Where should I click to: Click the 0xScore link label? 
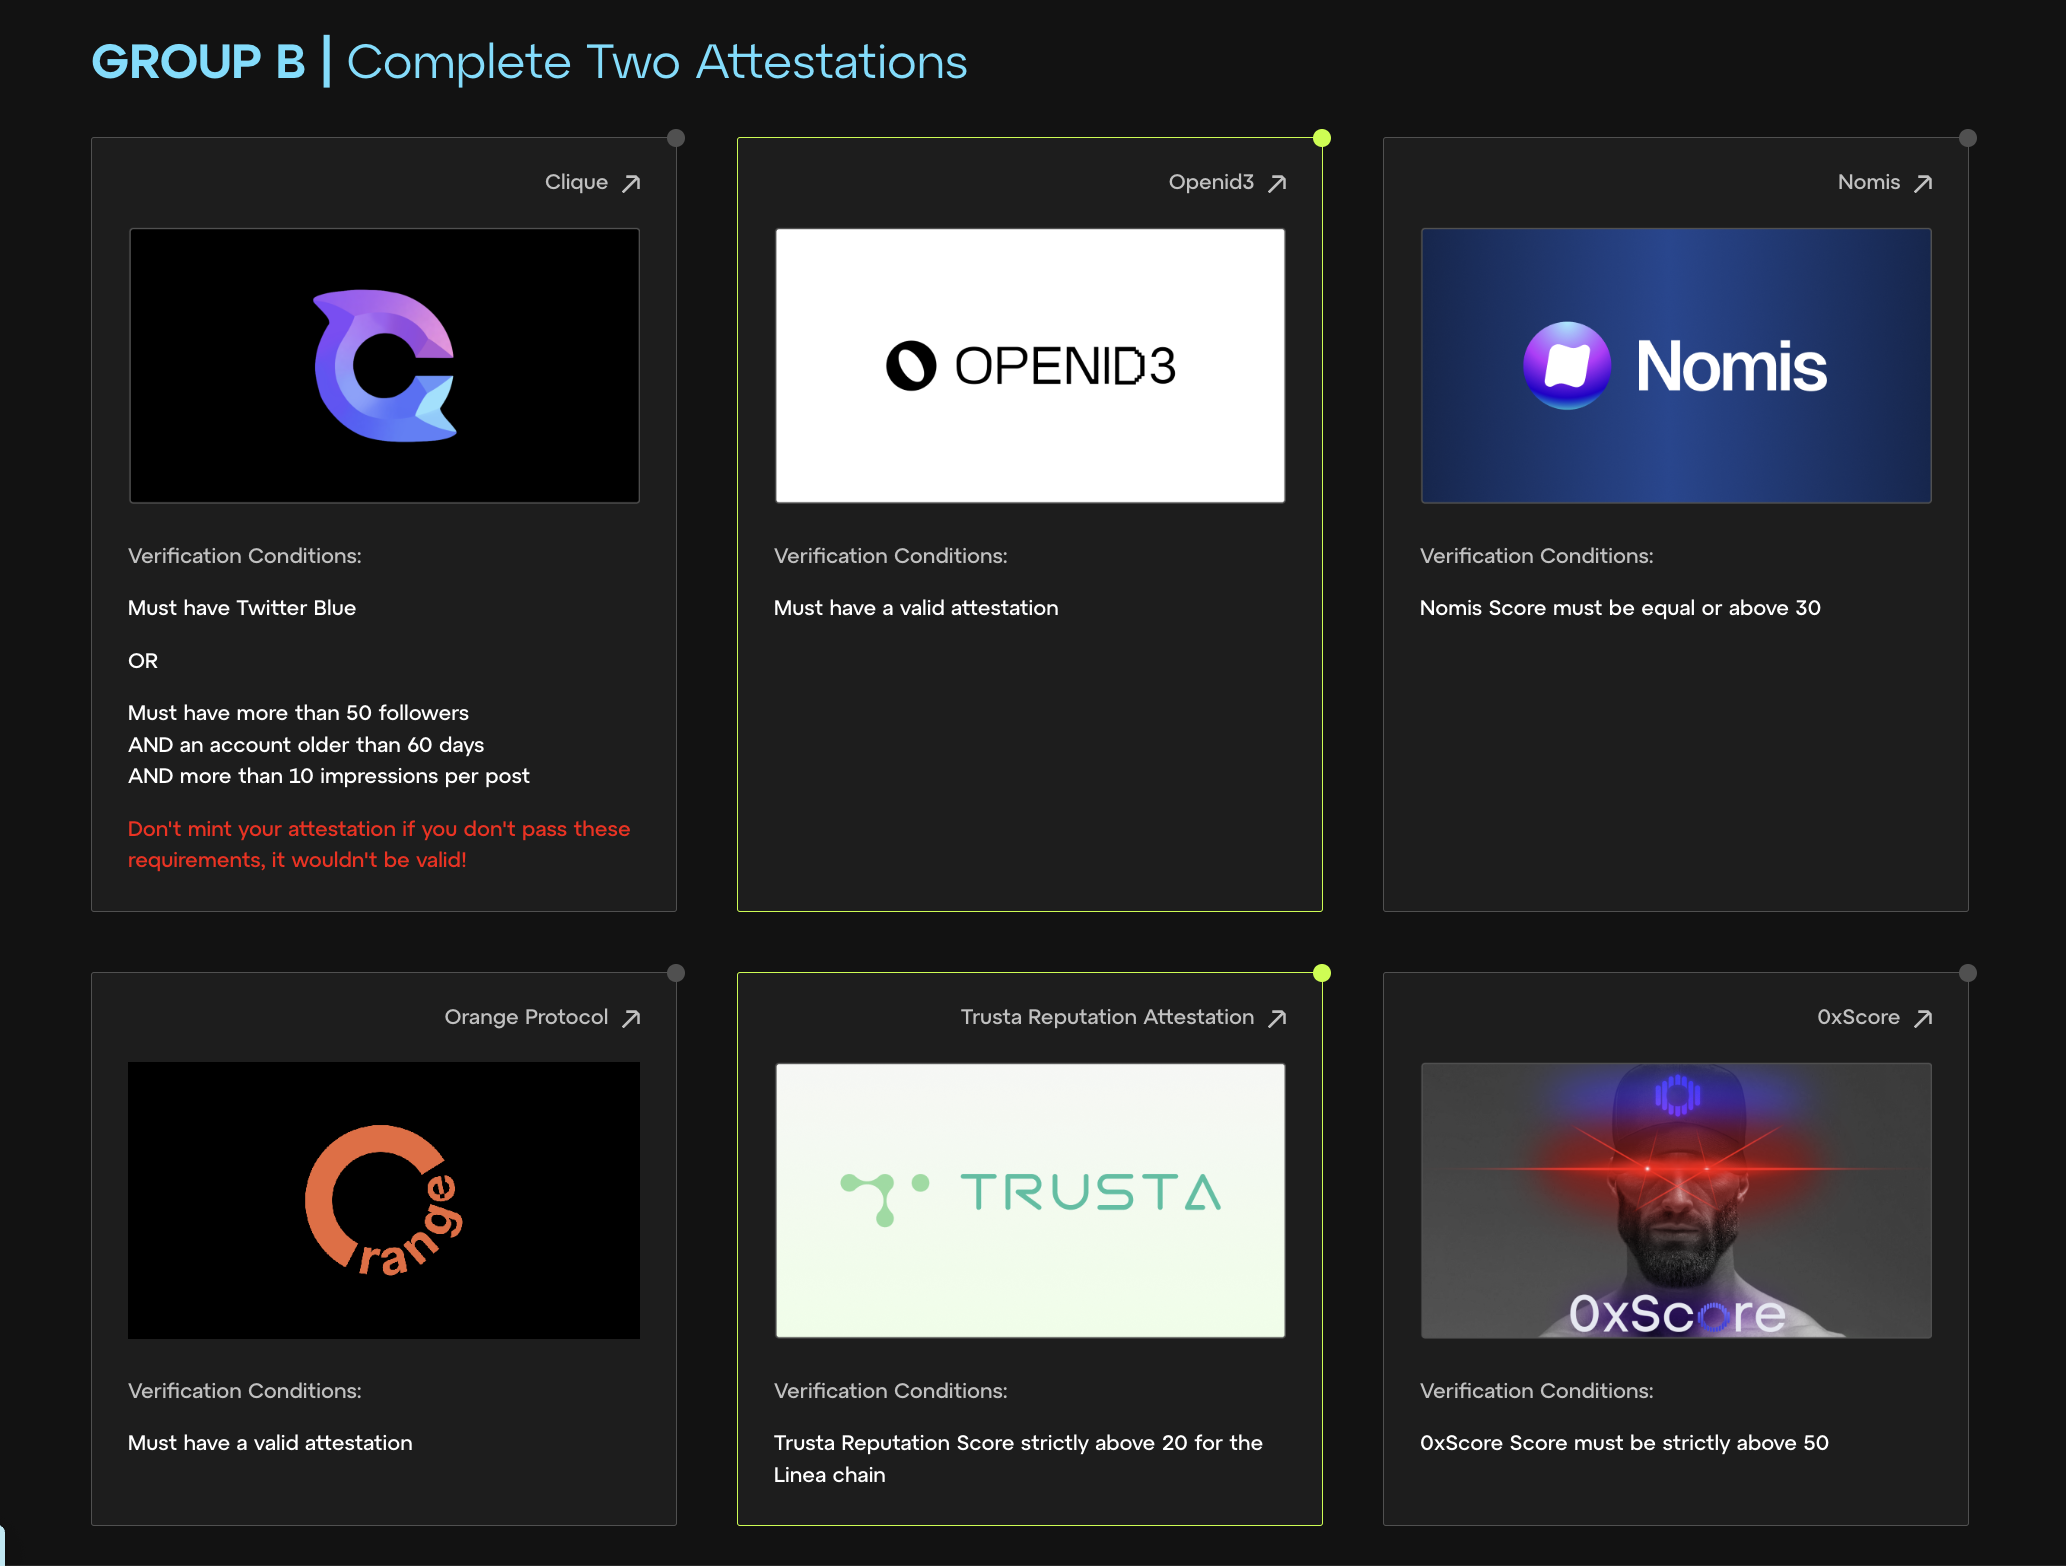pyautogui.click(x=1858, y=1017)
